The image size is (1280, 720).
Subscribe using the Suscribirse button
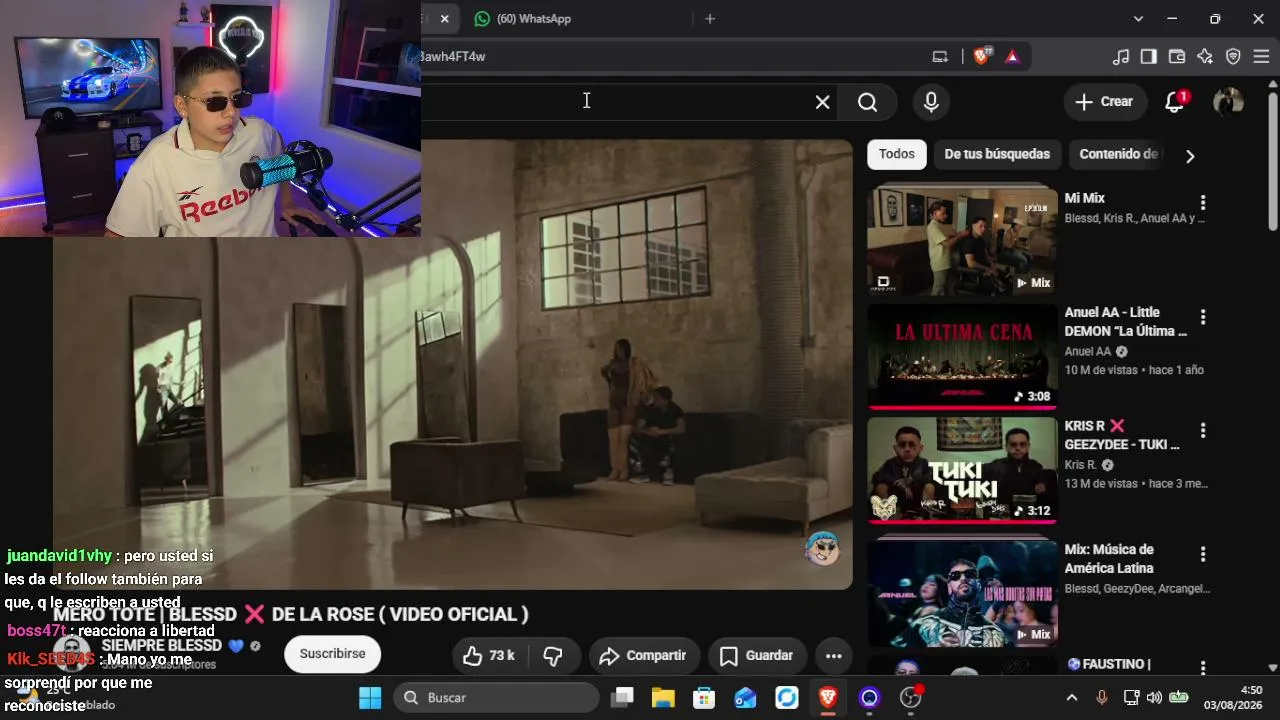click(x=333, y=654)
